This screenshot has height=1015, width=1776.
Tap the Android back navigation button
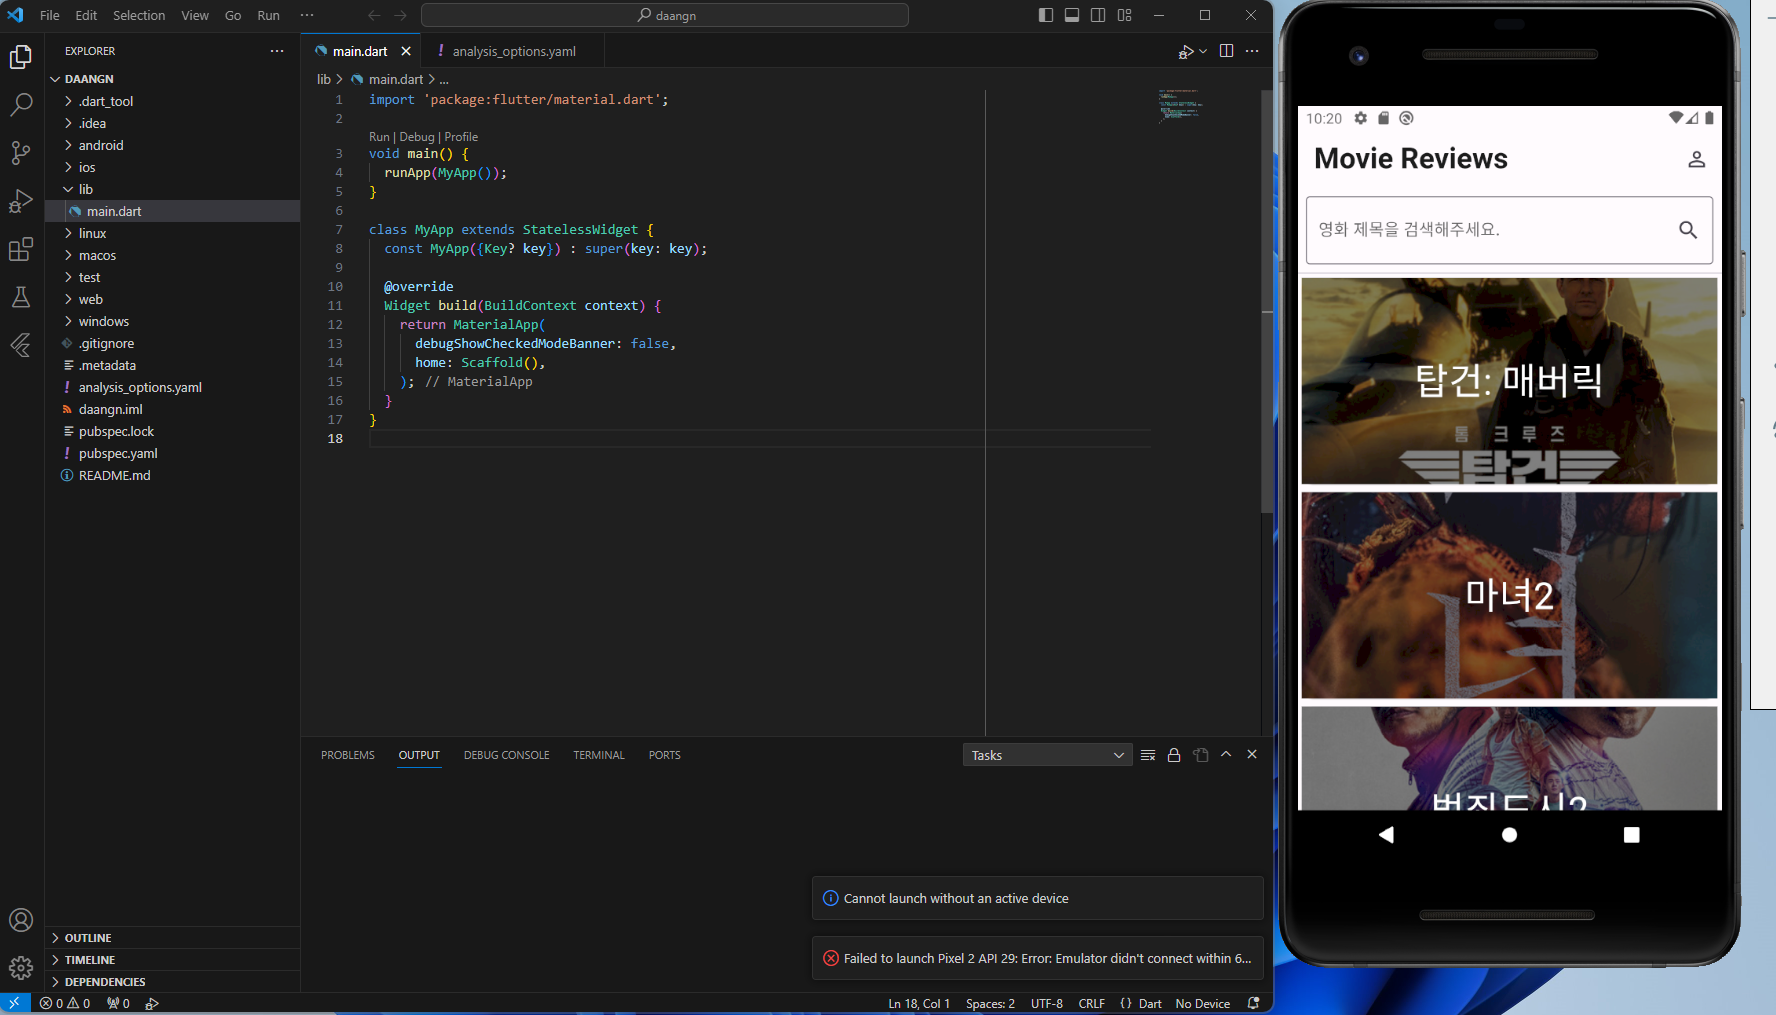[x=1386, y=835]
